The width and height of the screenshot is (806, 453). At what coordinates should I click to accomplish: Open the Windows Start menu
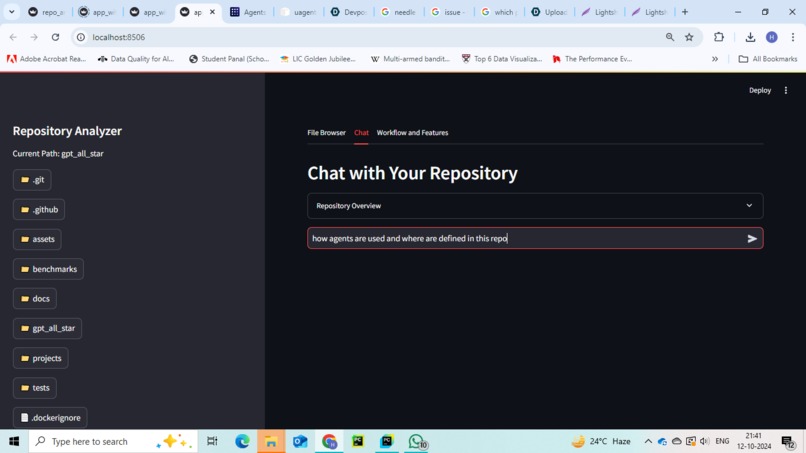[x=14, y=441]
